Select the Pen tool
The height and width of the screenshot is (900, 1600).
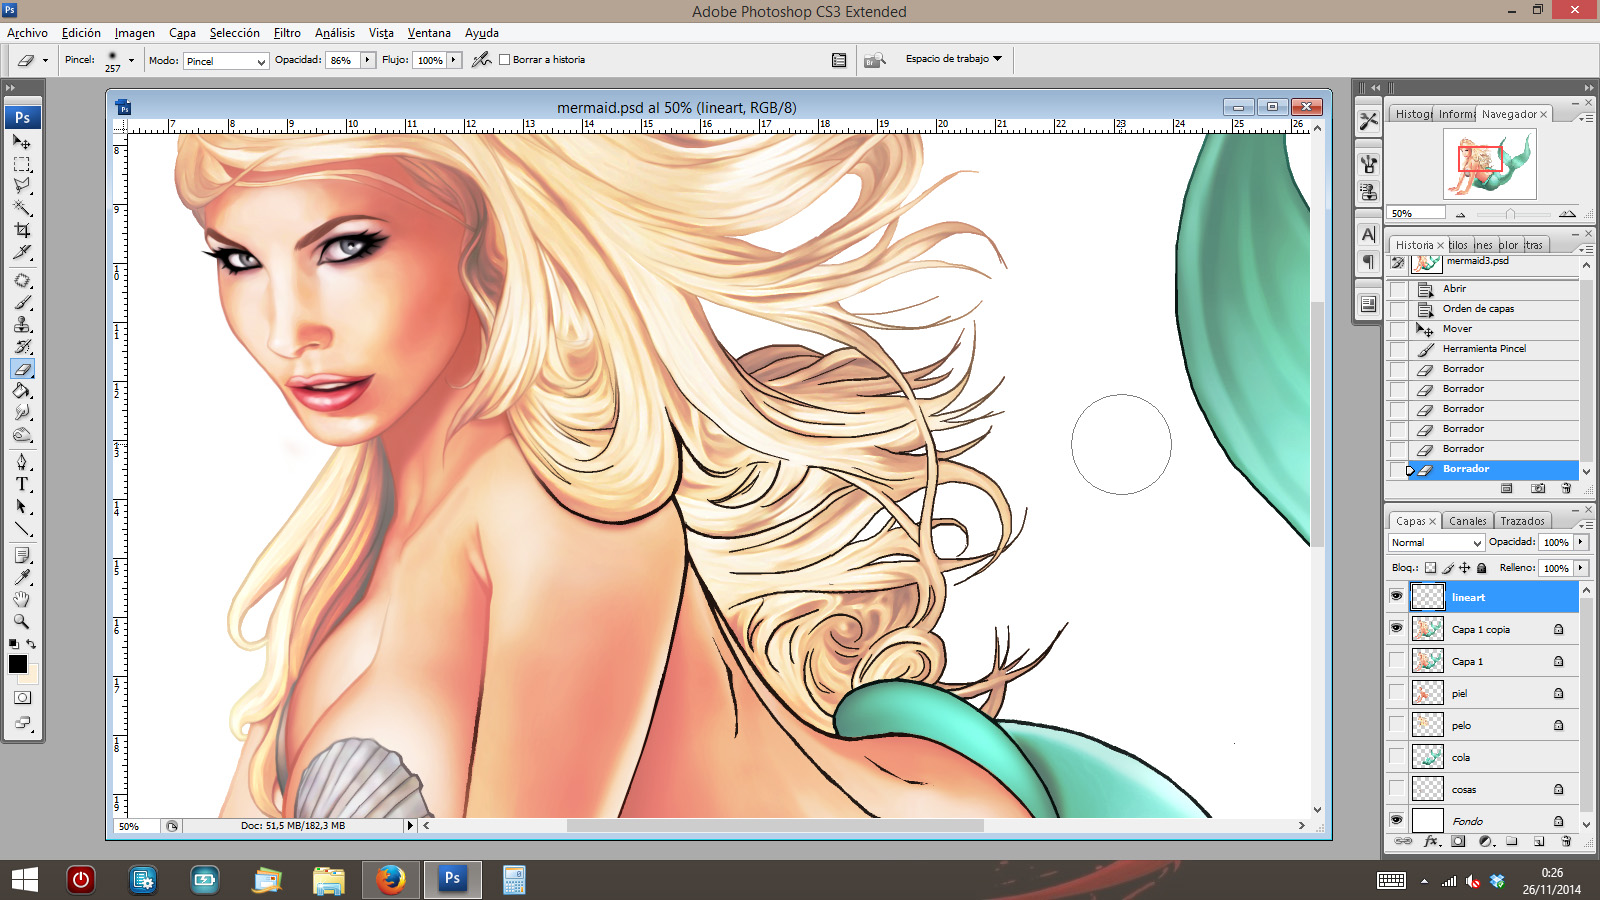coord(22,463)
